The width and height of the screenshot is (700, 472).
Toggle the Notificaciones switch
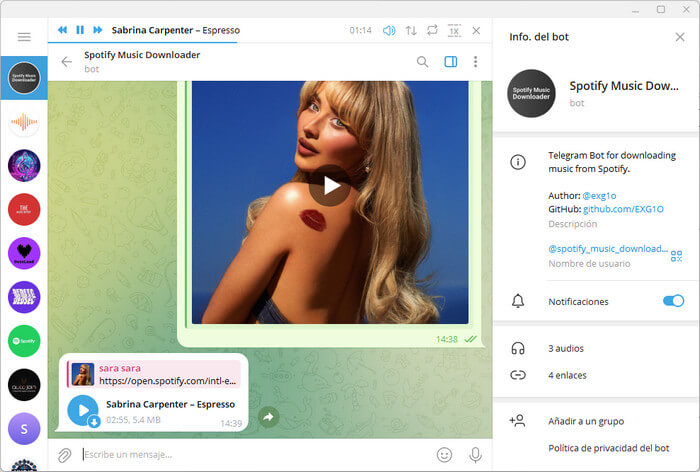click(673, 301)
